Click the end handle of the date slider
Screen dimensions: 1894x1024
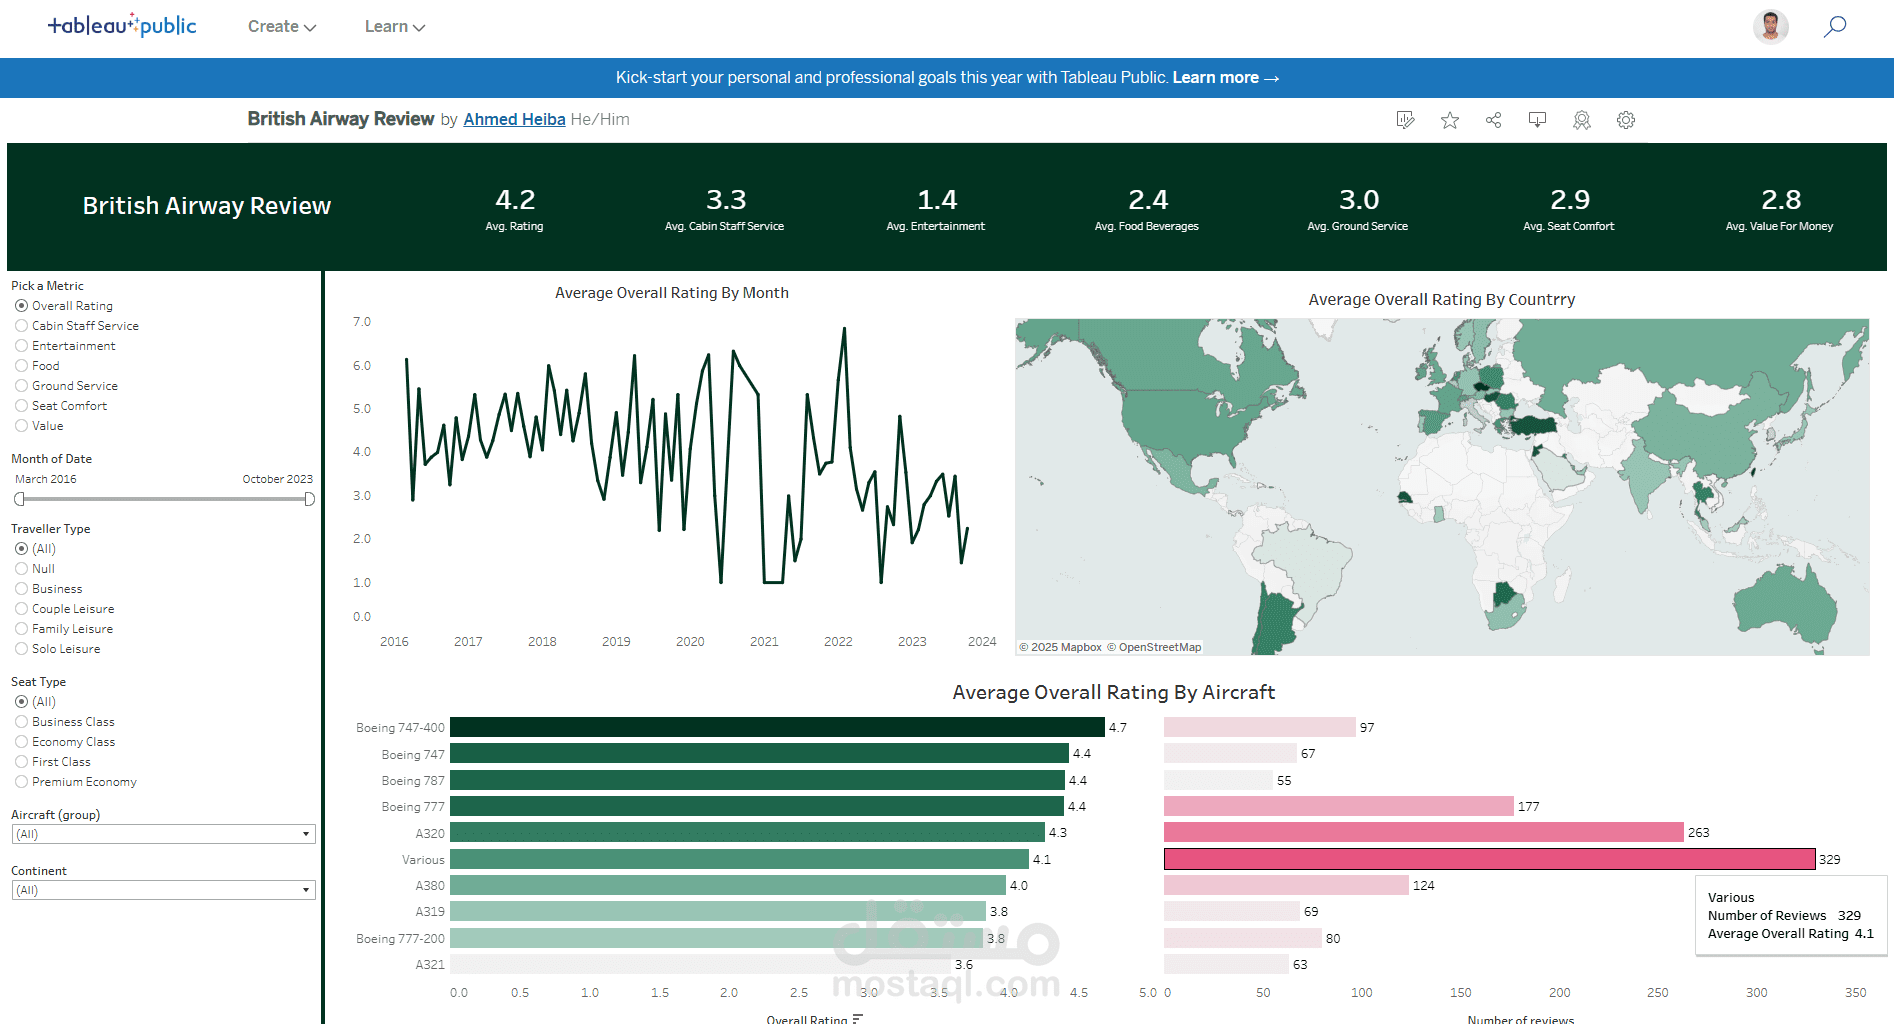[x=309, y=499]
